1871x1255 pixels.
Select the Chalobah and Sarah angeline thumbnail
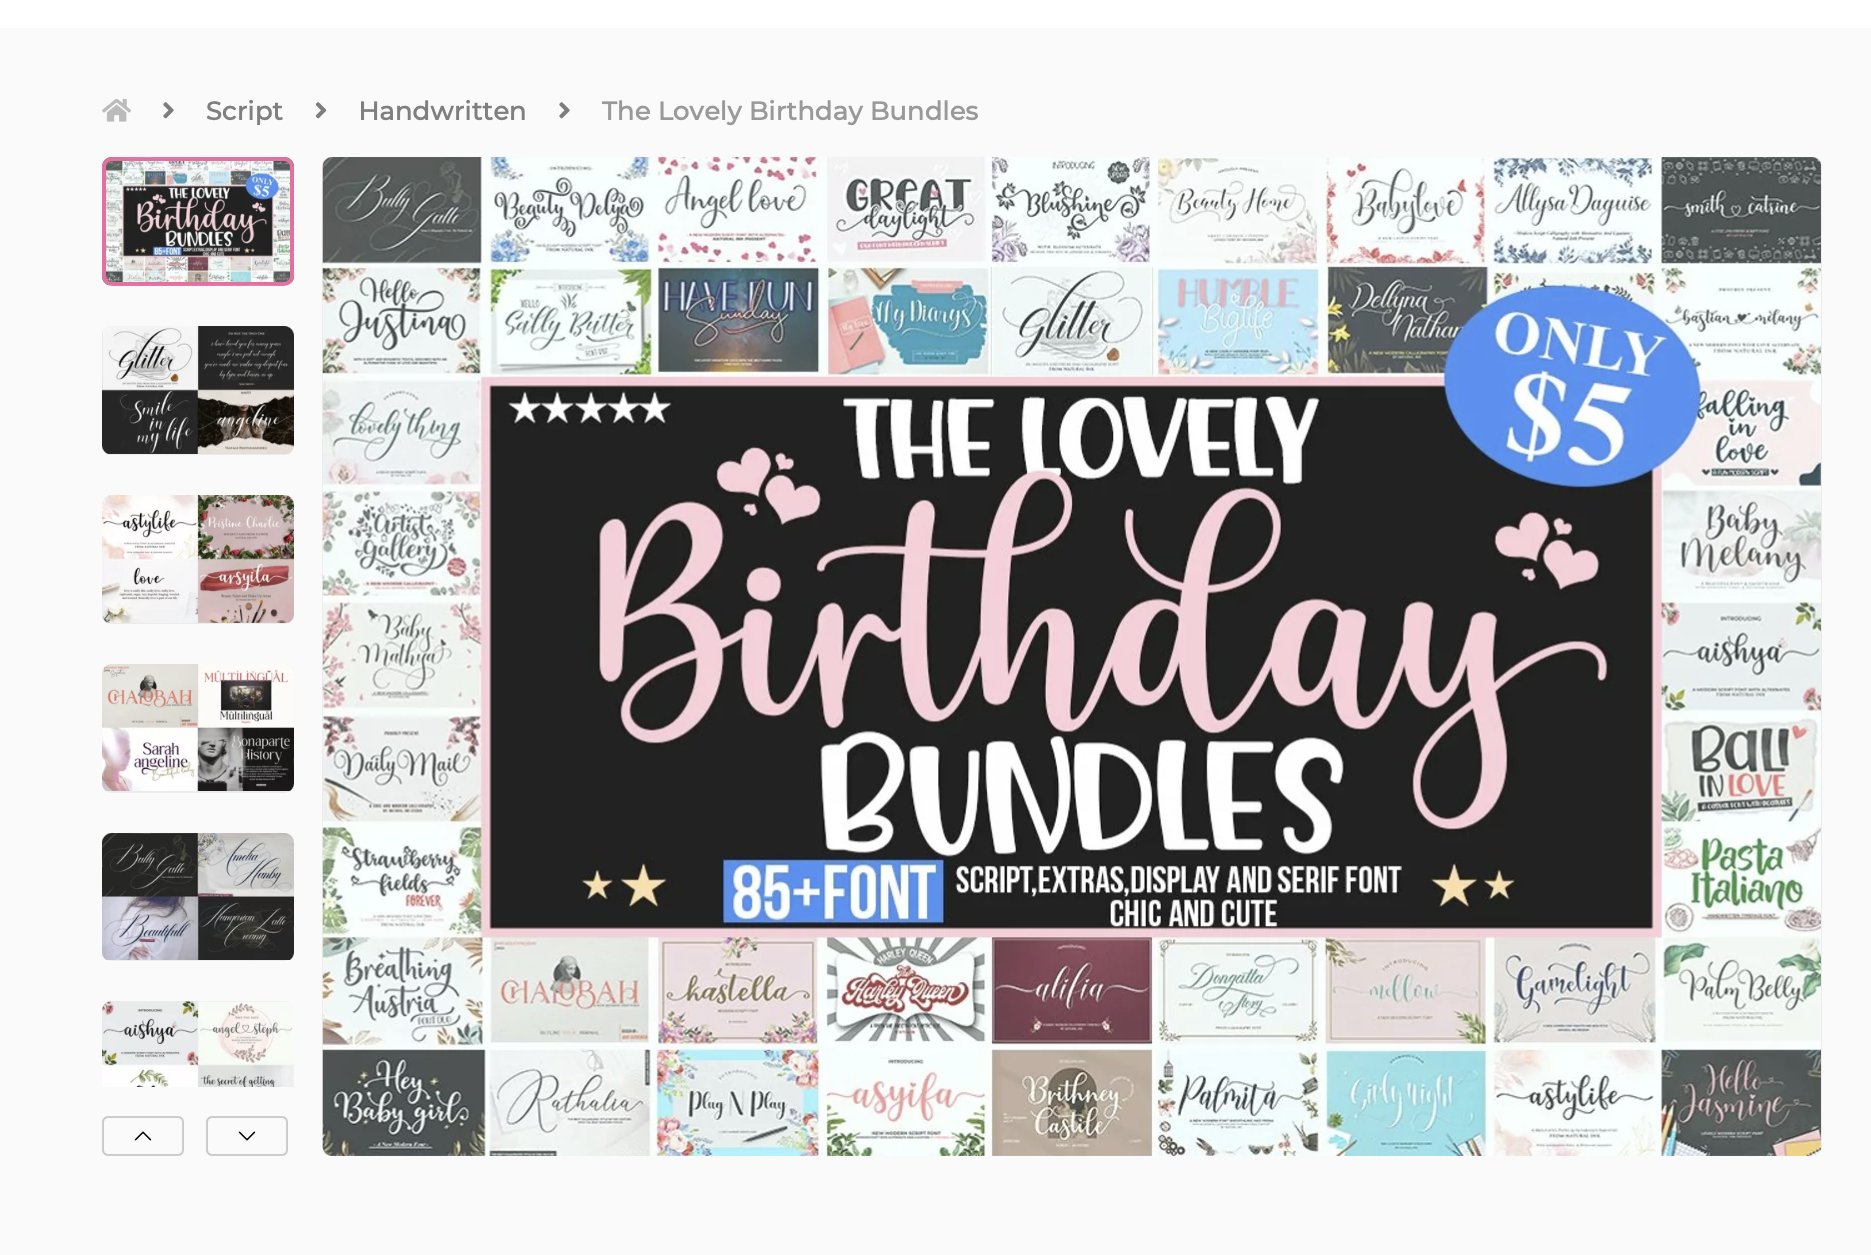(x=198, y=728)
